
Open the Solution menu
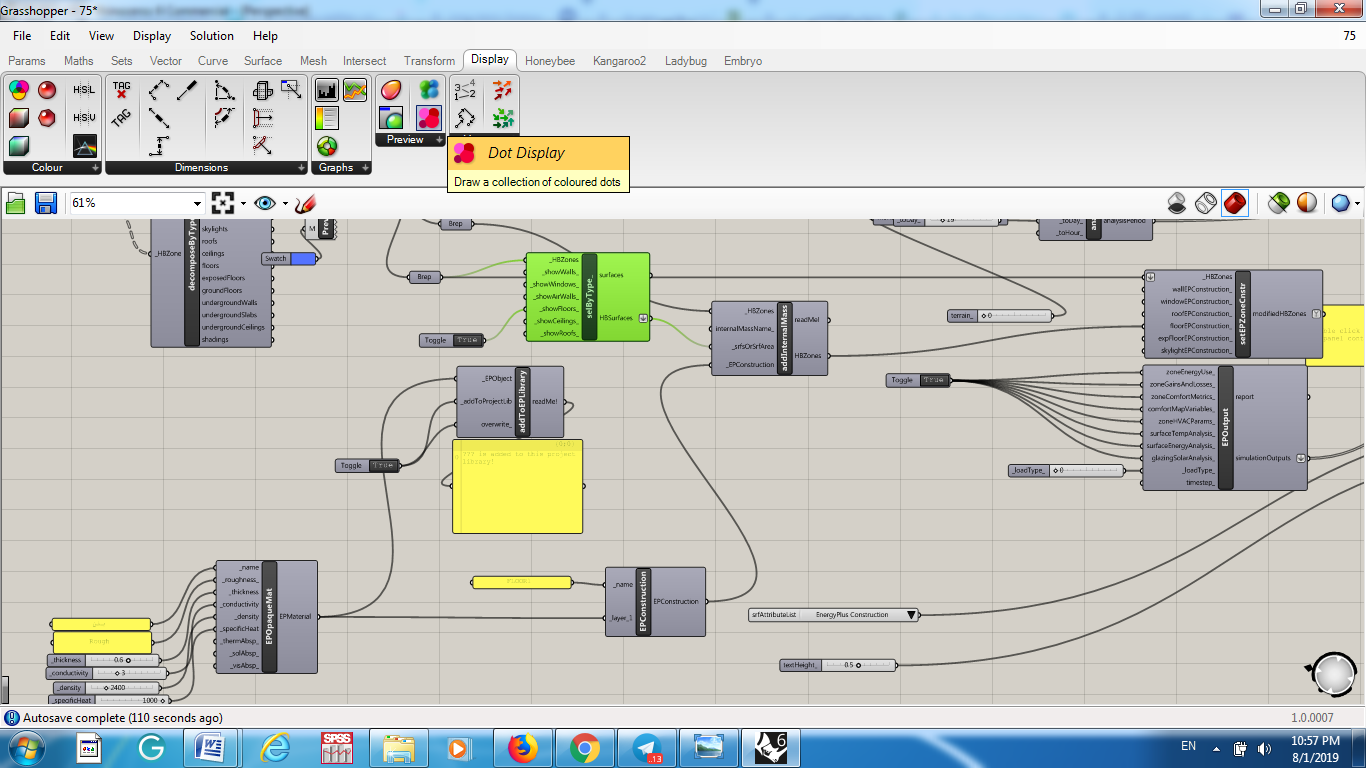pos(212,36)
